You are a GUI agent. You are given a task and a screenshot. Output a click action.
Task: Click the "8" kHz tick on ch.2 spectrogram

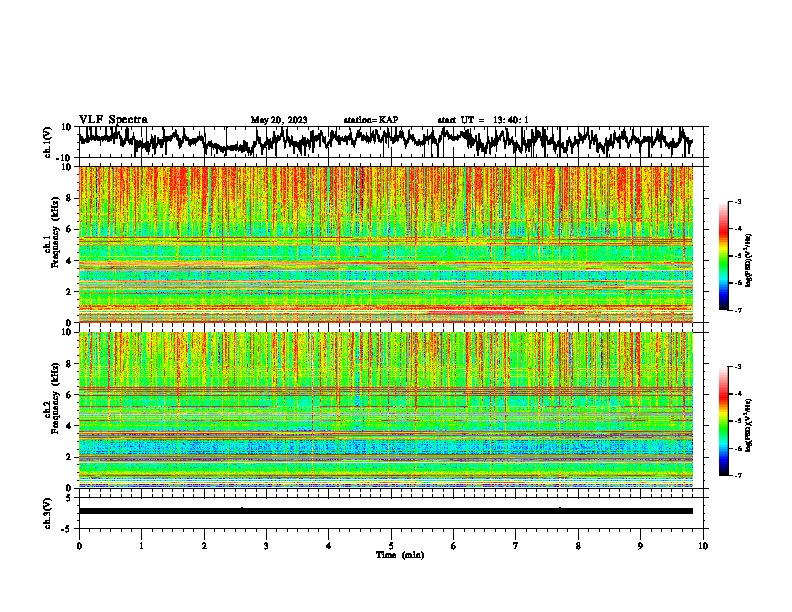(69, 364)
